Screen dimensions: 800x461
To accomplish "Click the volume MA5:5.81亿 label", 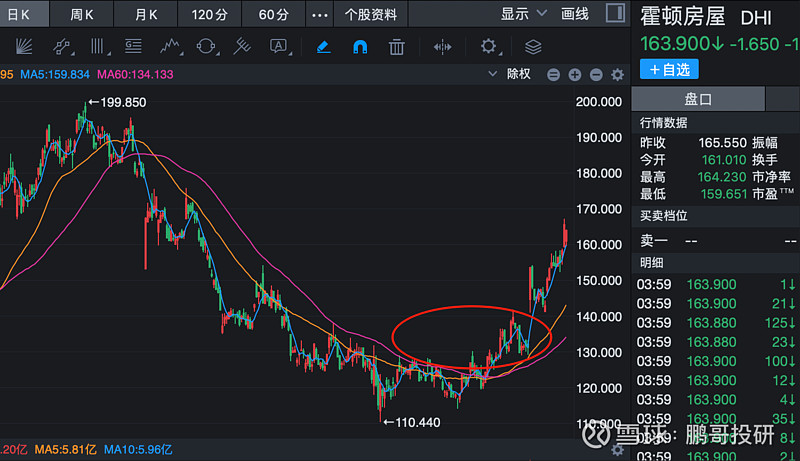I will (x=66, y=450).
